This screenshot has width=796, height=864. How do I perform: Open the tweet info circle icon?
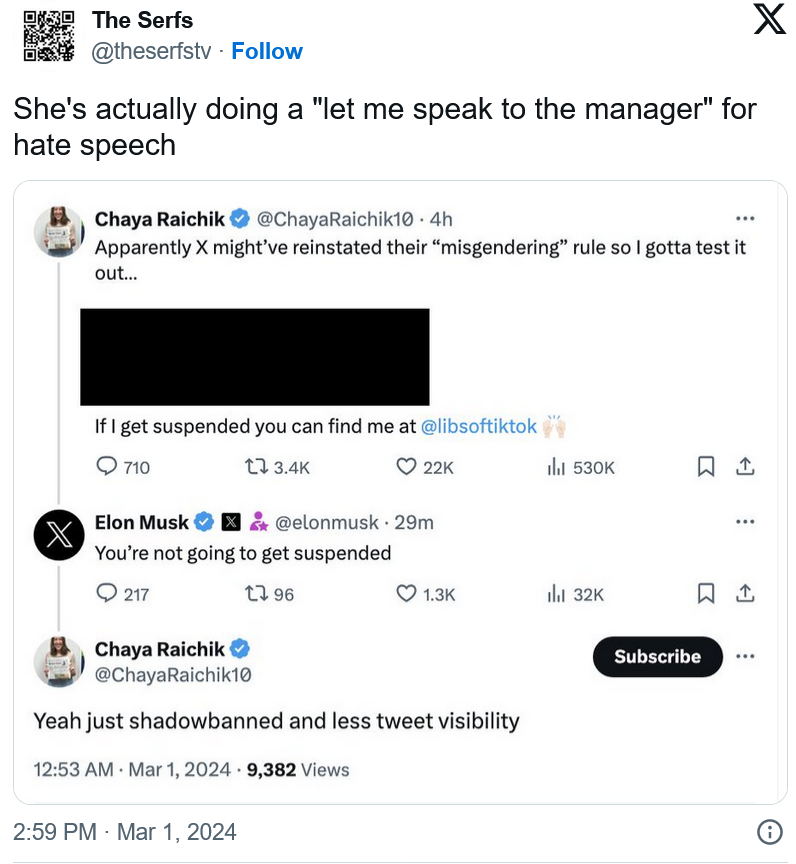click(769, 831)
